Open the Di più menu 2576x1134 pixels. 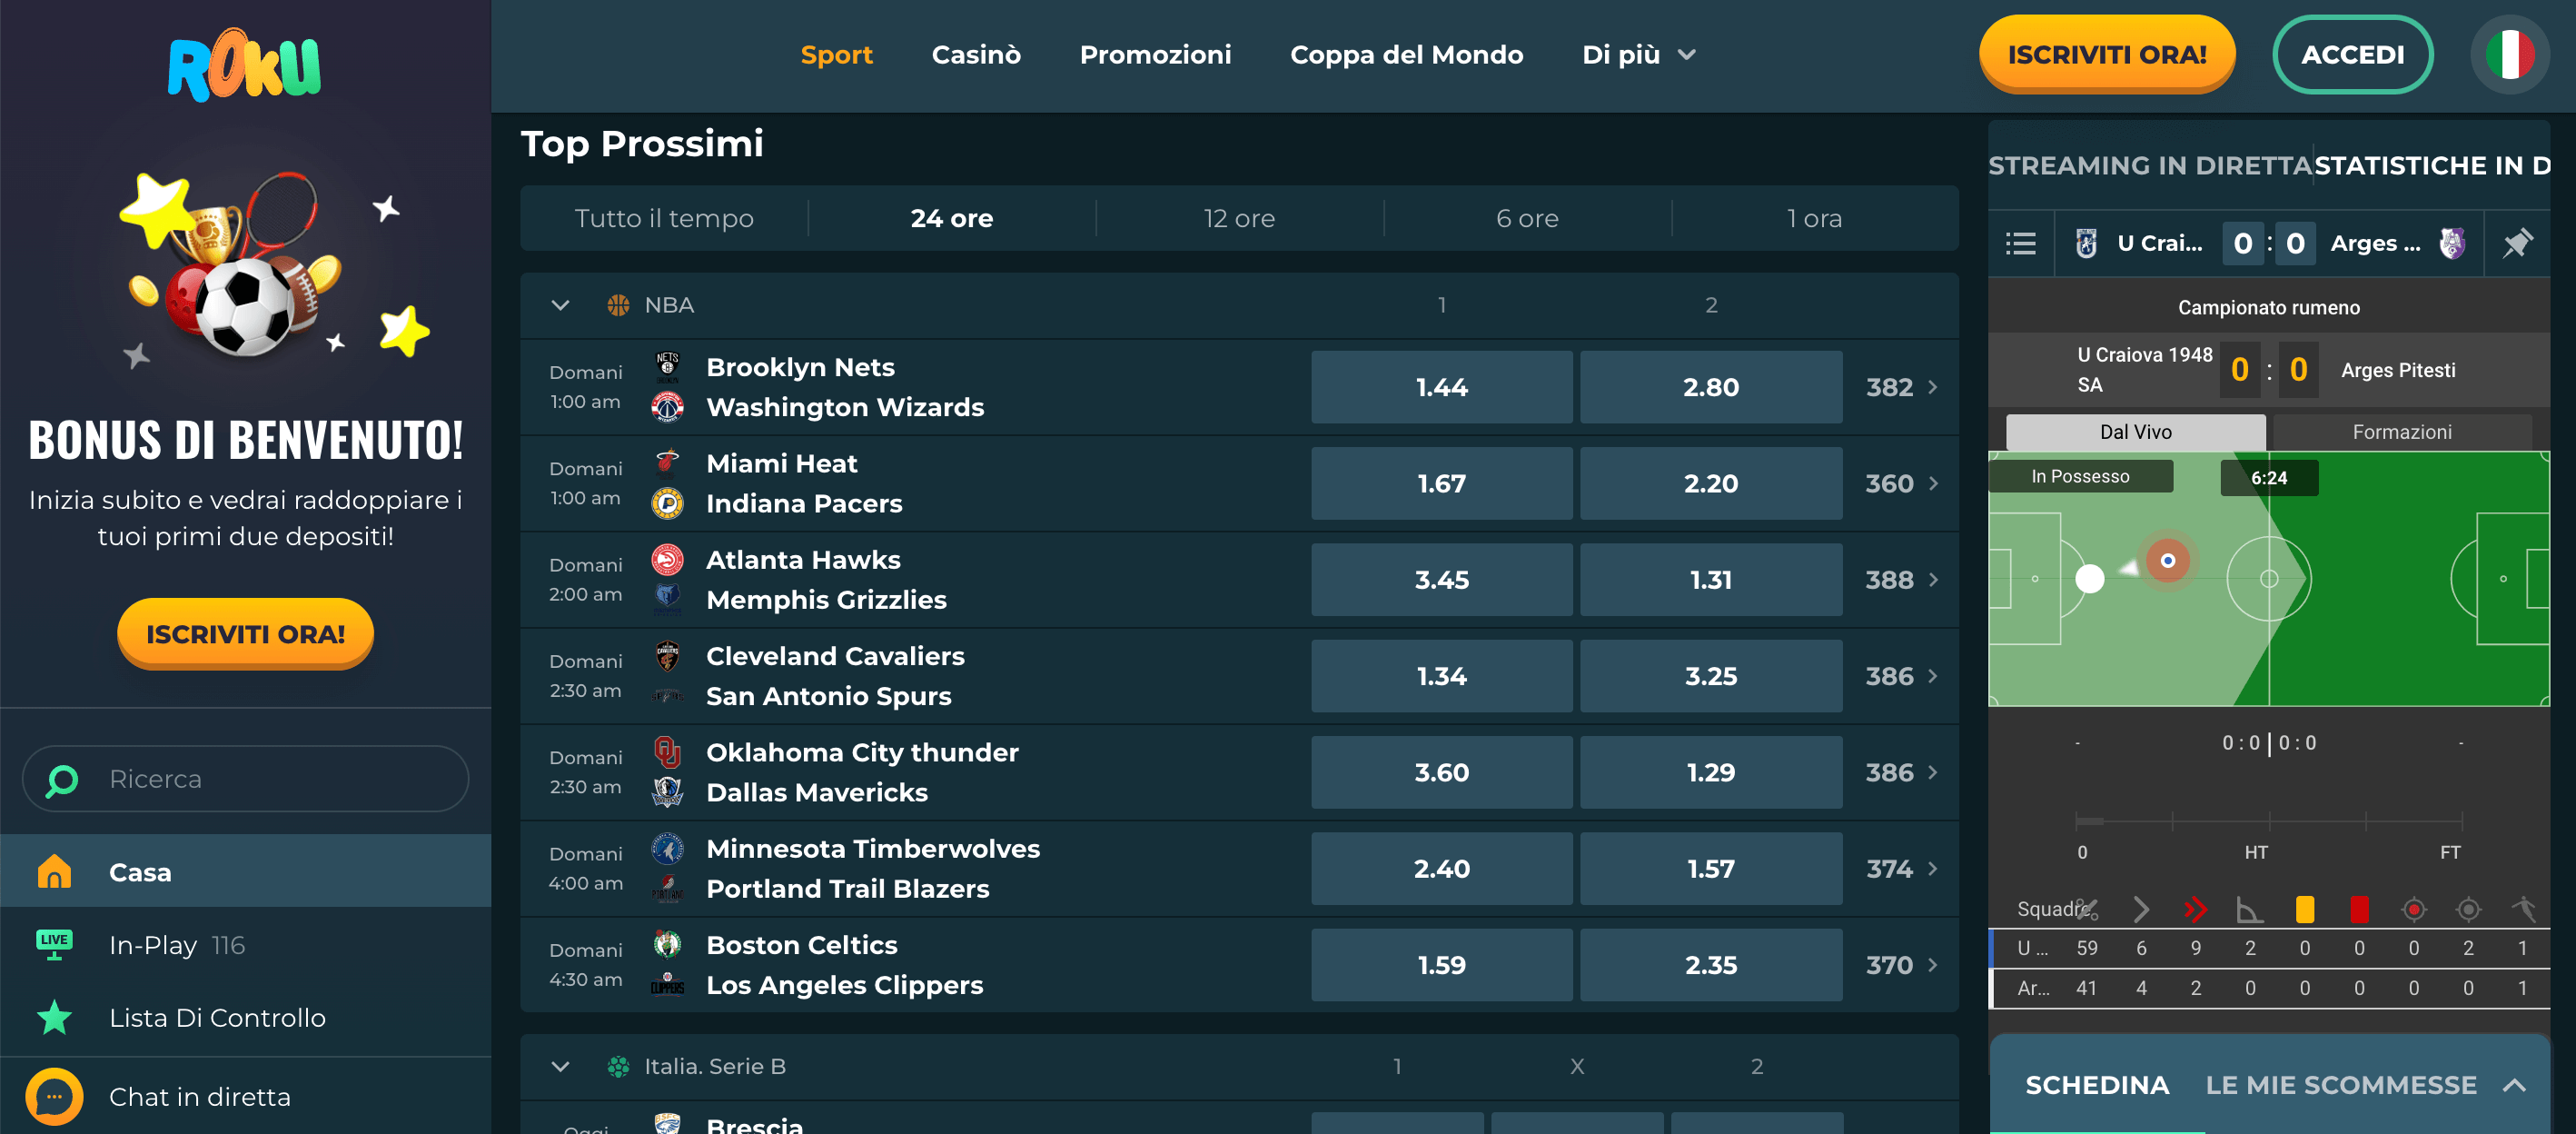pos(1637,55)
